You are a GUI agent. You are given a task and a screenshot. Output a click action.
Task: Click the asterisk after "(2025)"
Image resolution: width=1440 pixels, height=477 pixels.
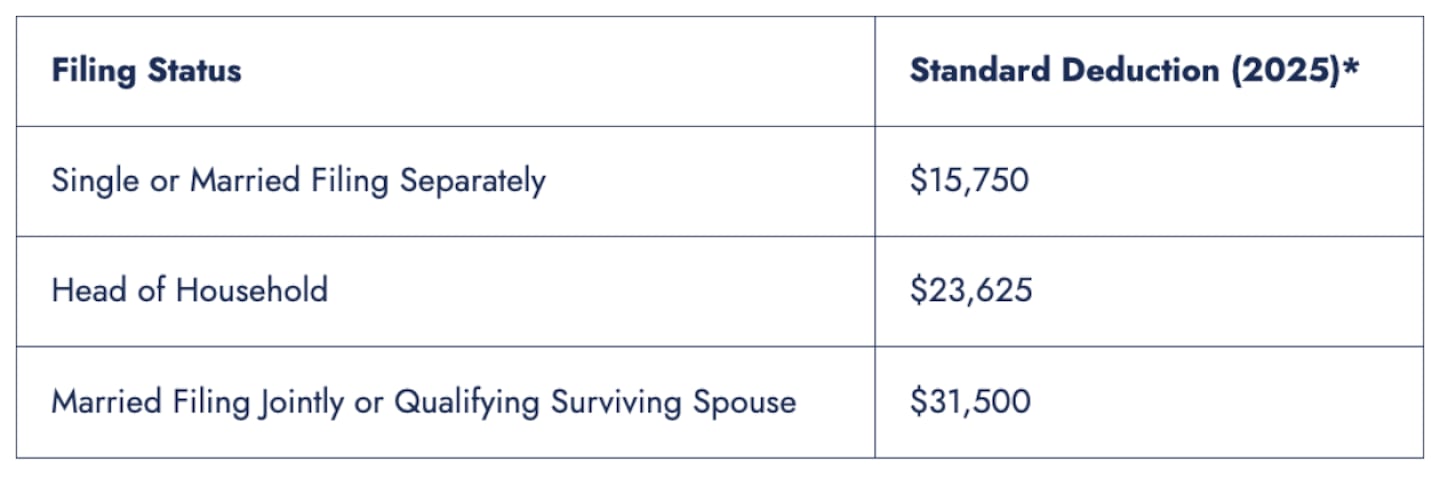1354,68
